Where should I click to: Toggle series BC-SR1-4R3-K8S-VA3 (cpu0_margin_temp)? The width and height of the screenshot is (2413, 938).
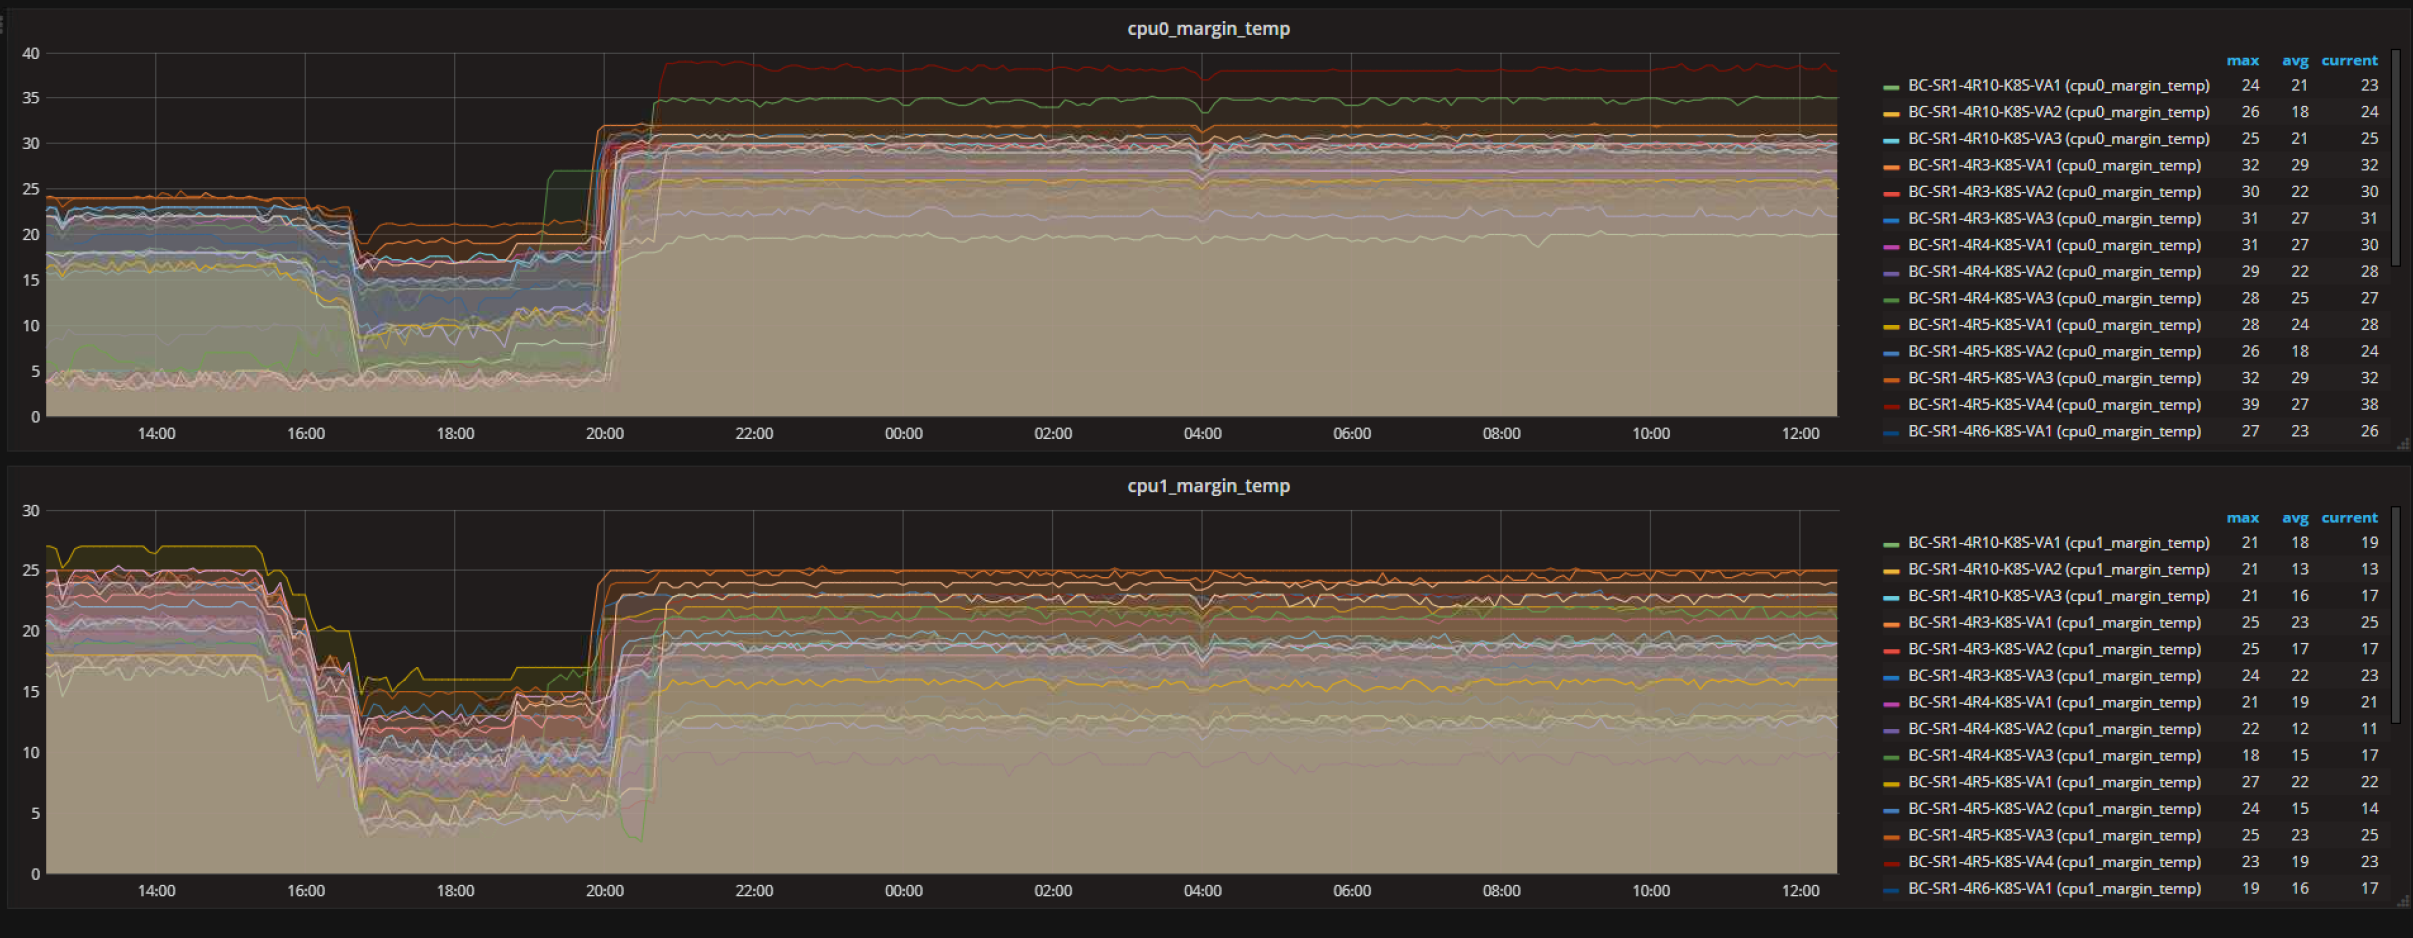coord(2054,218)
